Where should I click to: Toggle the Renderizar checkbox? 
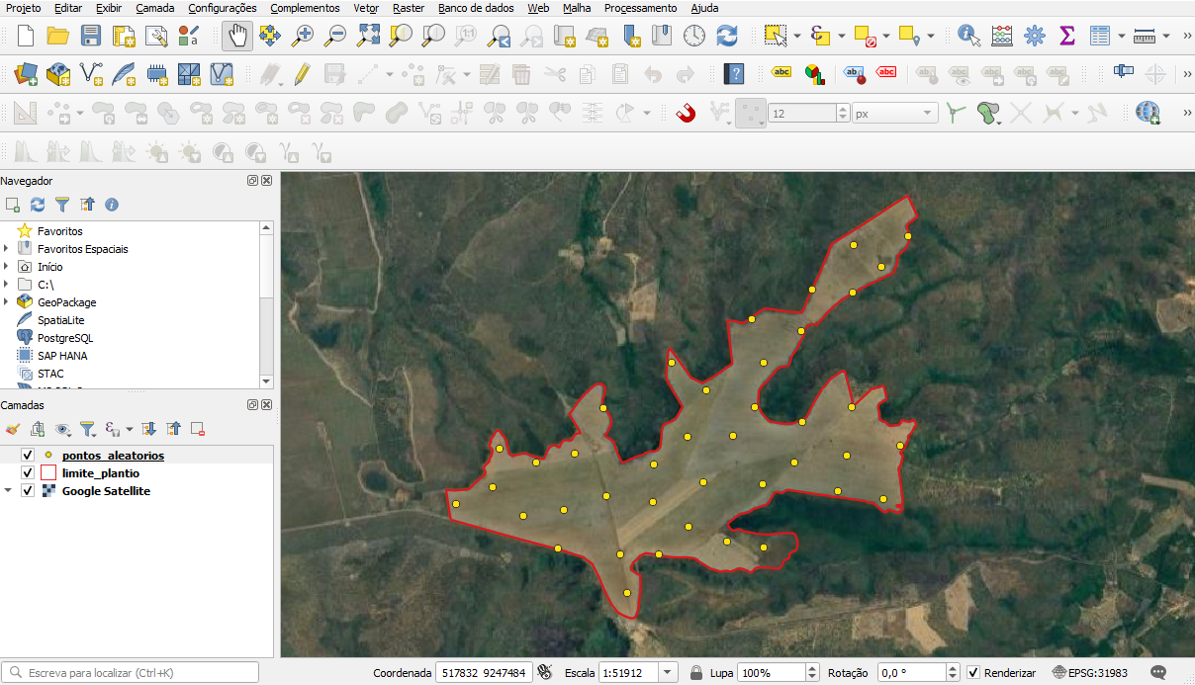pos(973,673)
